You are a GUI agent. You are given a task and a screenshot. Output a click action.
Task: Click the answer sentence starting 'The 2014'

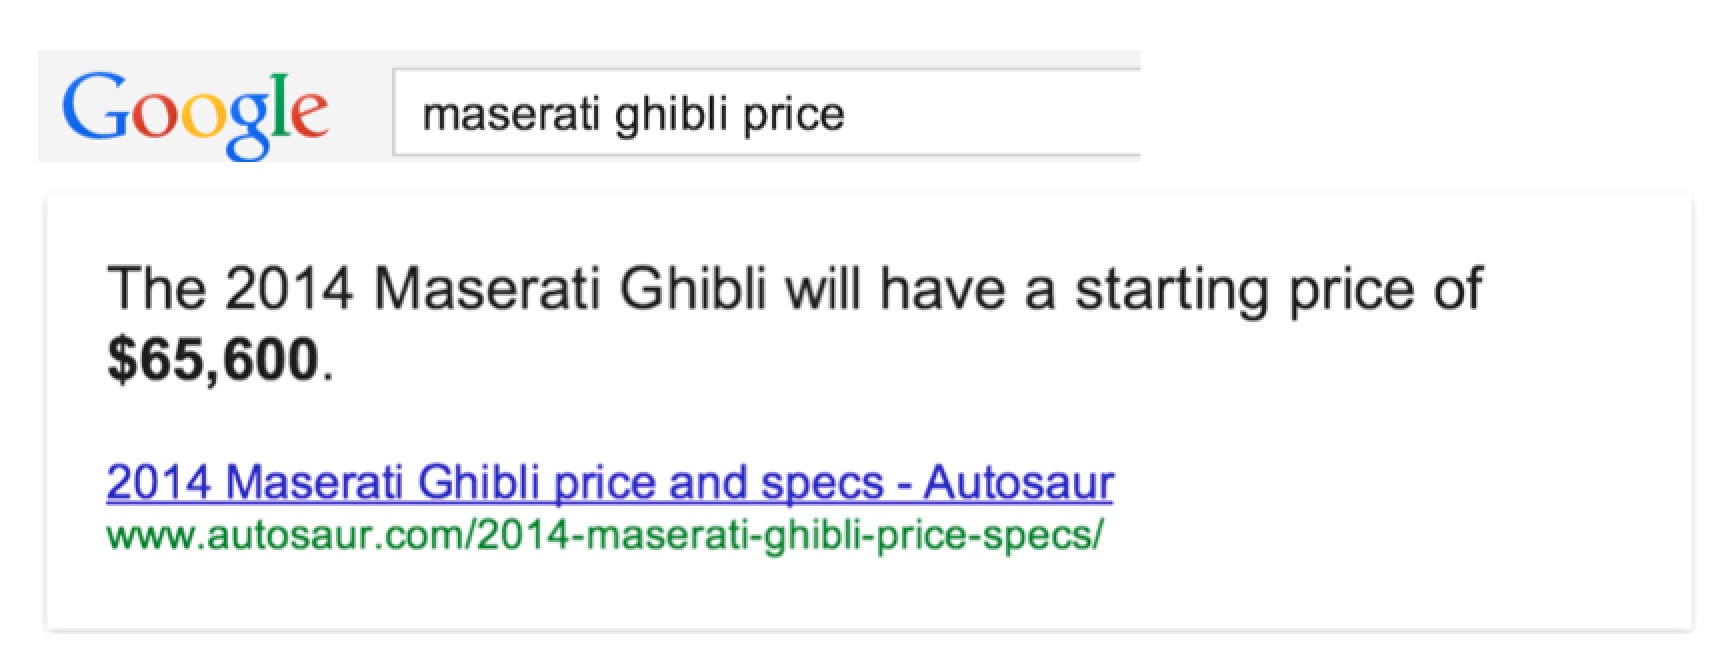[794, 323]
